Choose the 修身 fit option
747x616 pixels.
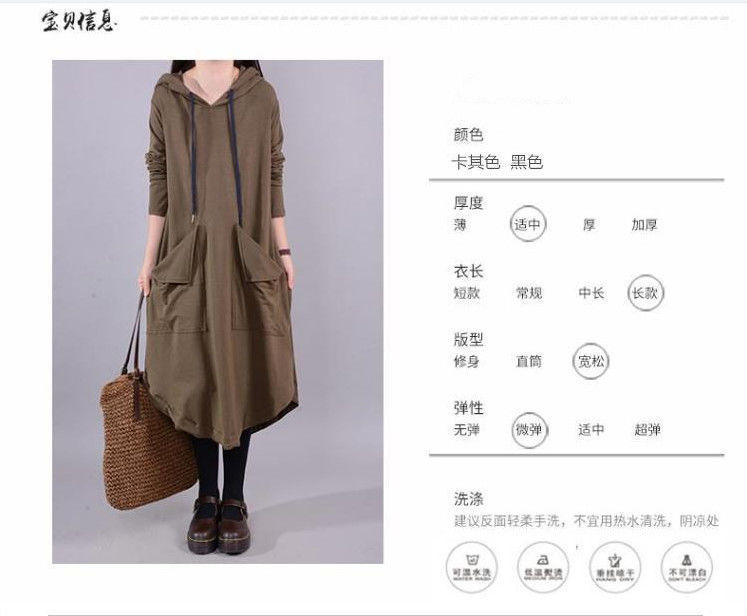coord(466,361)
